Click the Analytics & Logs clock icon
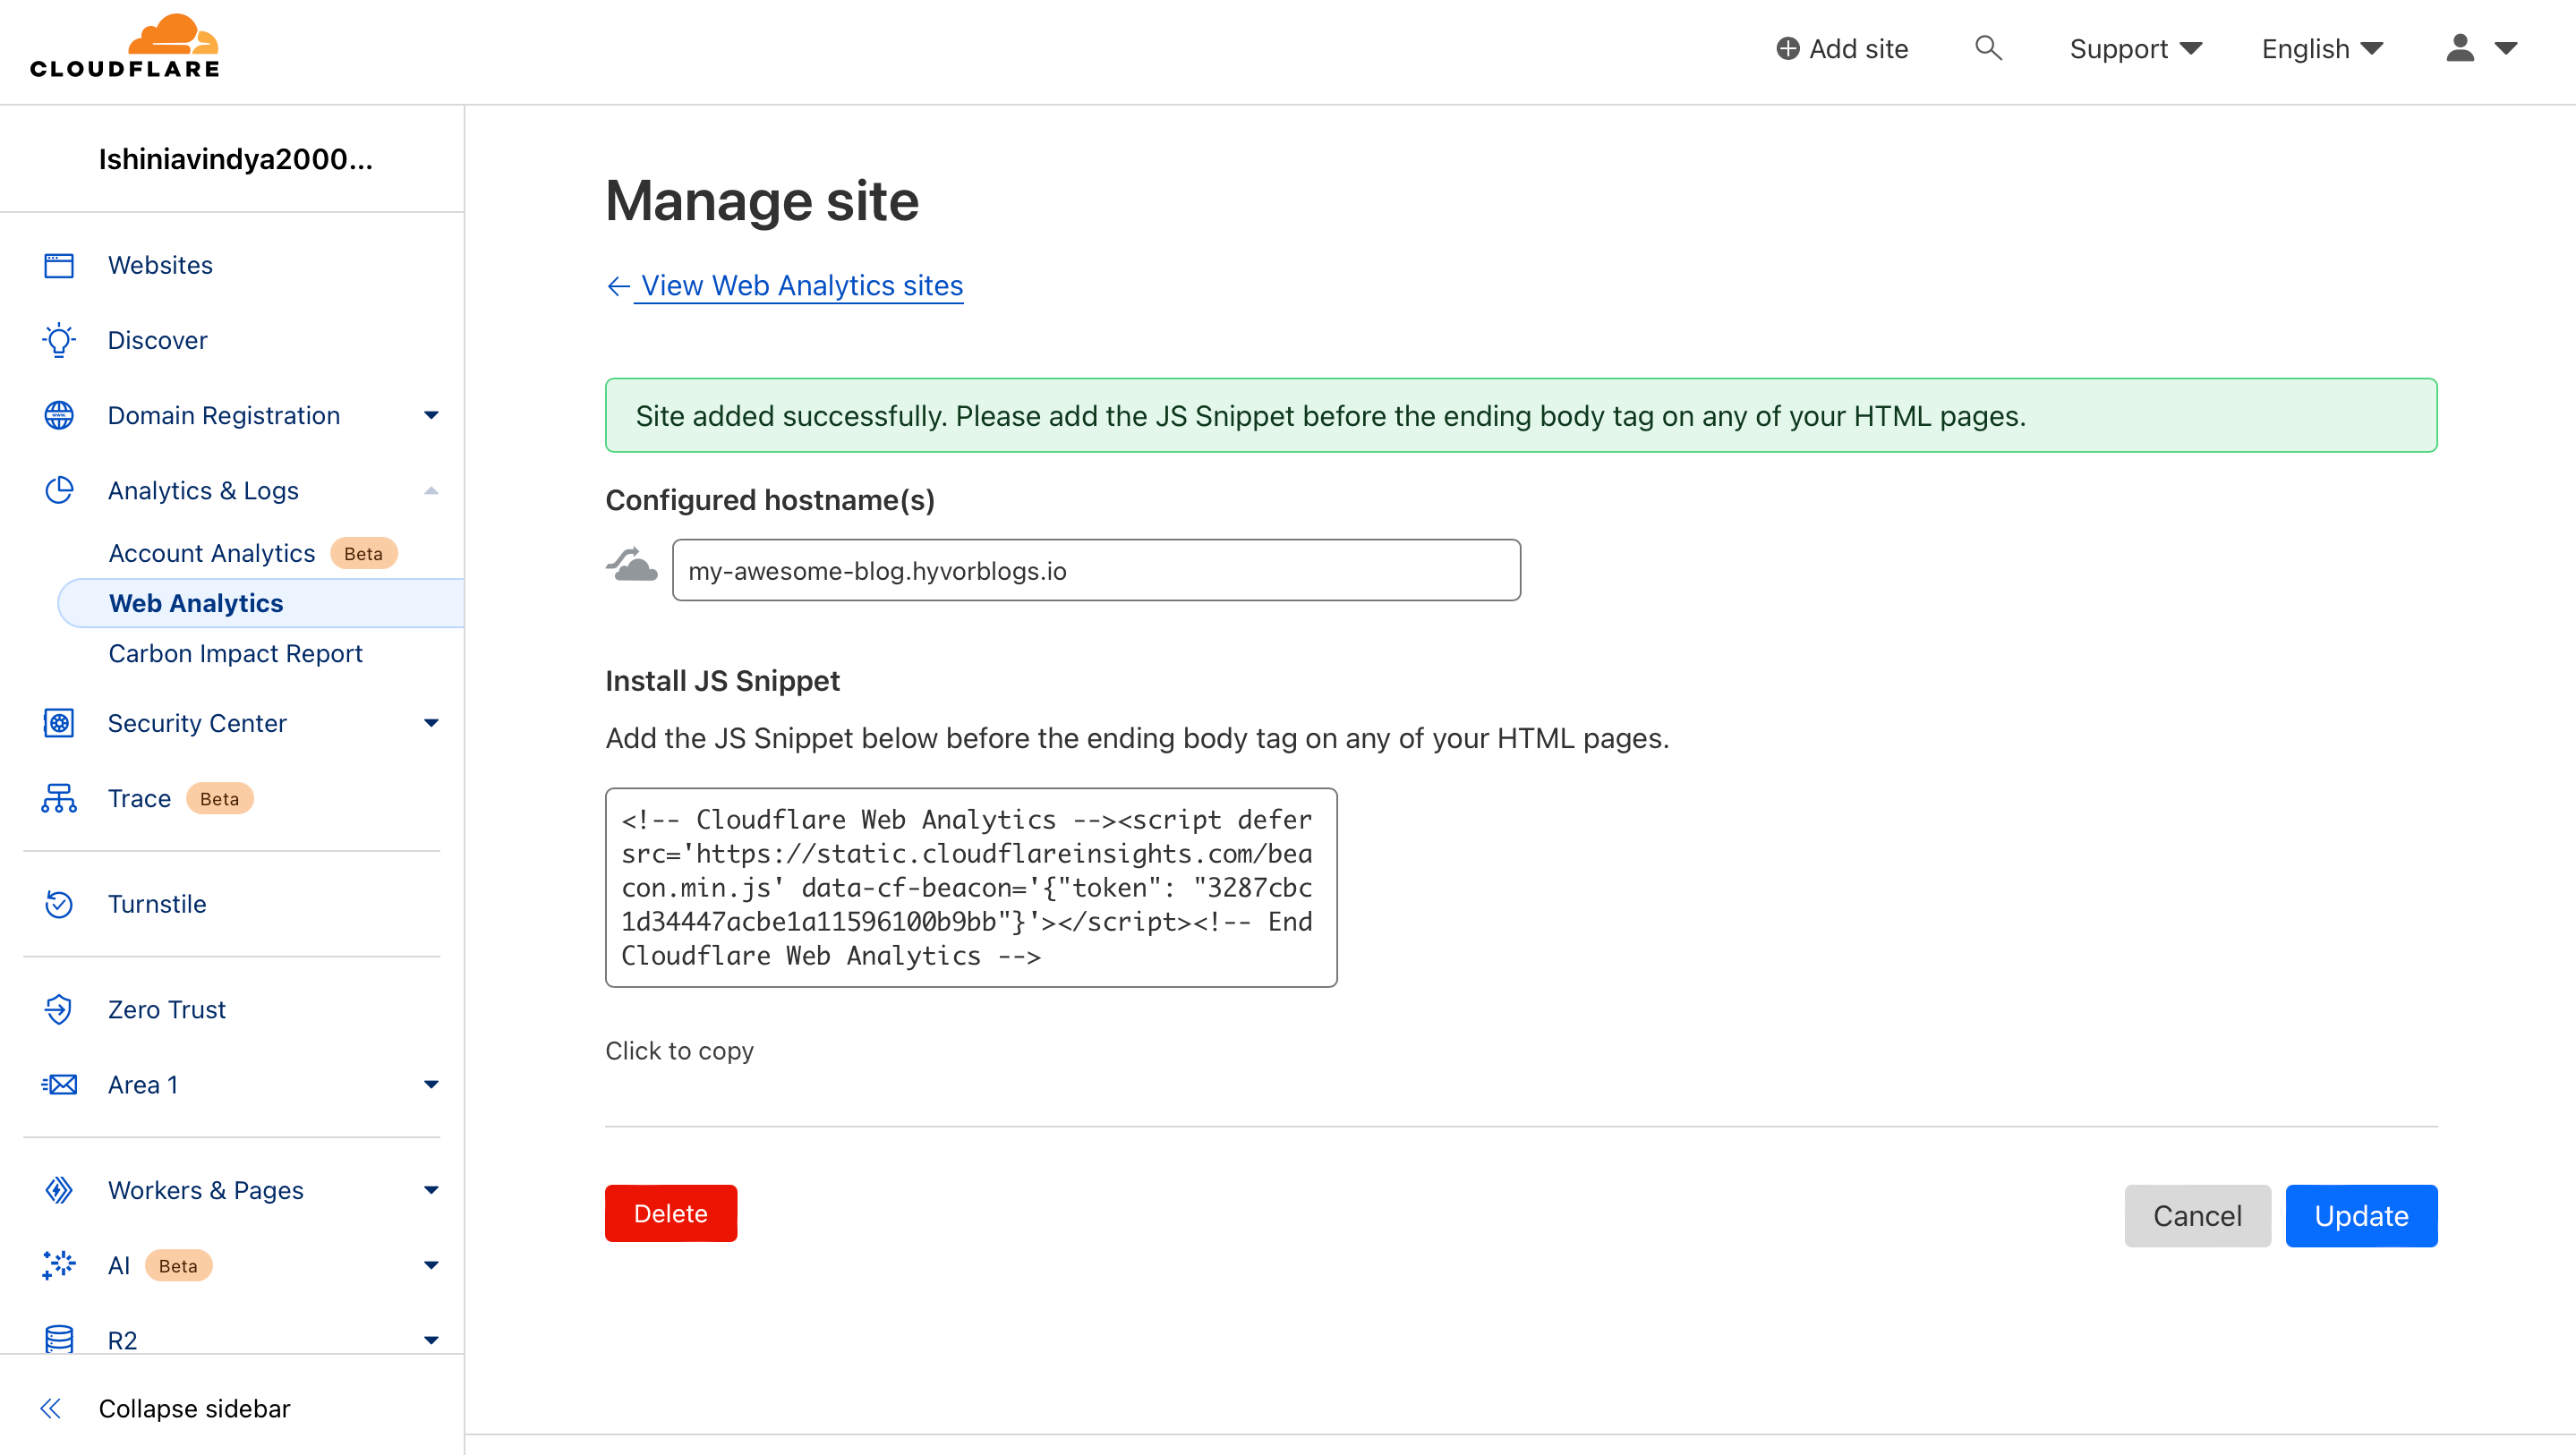Image resolution: width=2576 pixels, height=1455 pixels. click(58, 489)
